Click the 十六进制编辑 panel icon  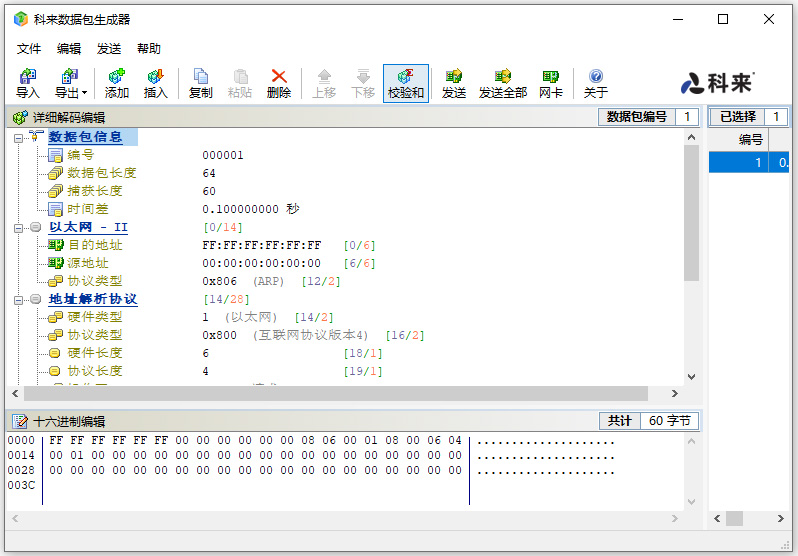[20, 422]
